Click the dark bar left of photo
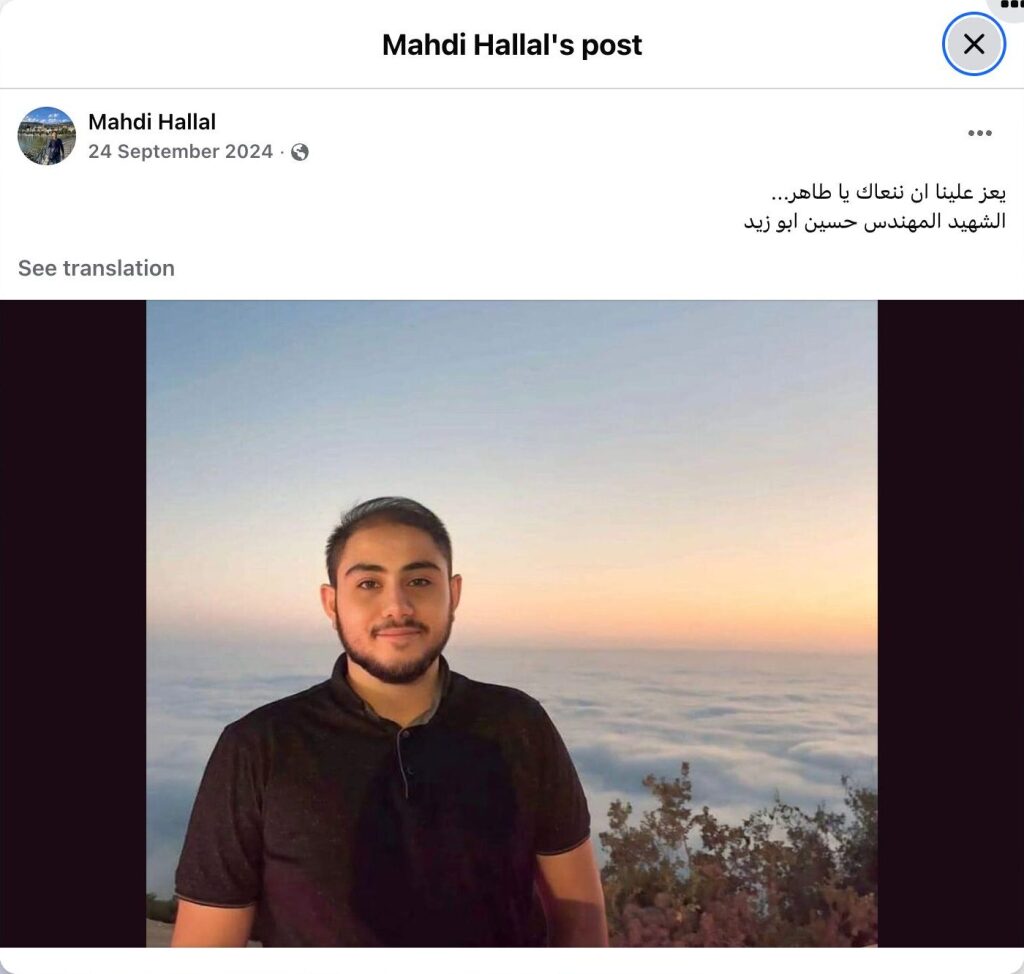 (x=73, y=623)
